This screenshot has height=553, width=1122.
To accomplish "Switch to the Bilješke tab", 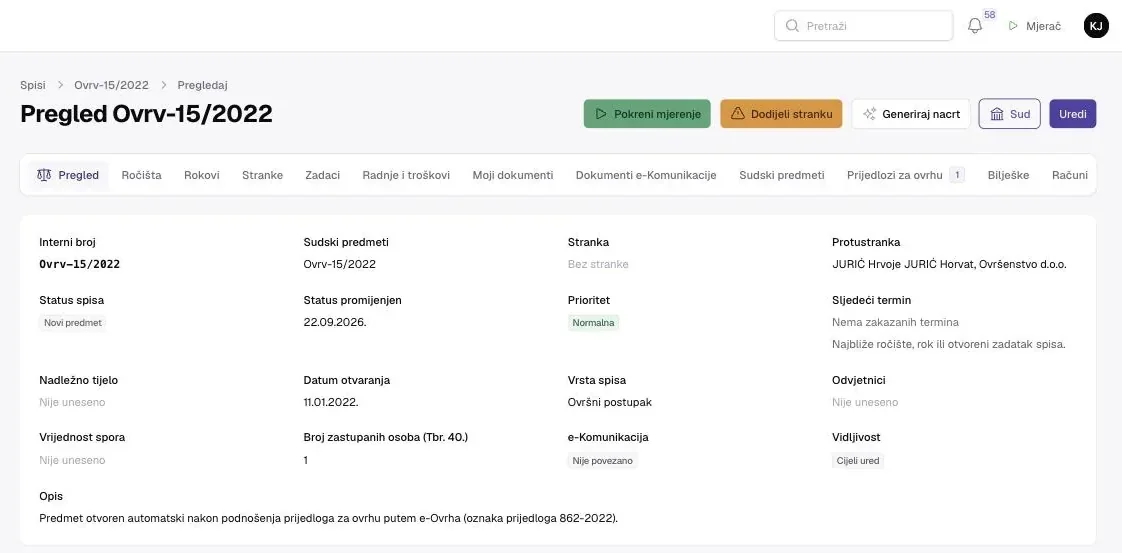I will (1008, 175).
